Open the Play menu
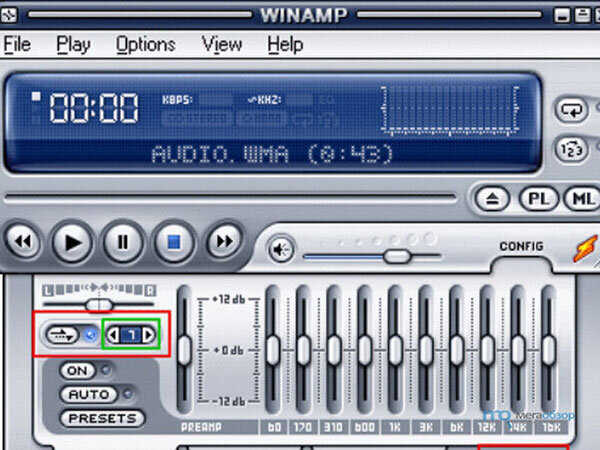This screenshot has height=450, width=600. (73, 45)
